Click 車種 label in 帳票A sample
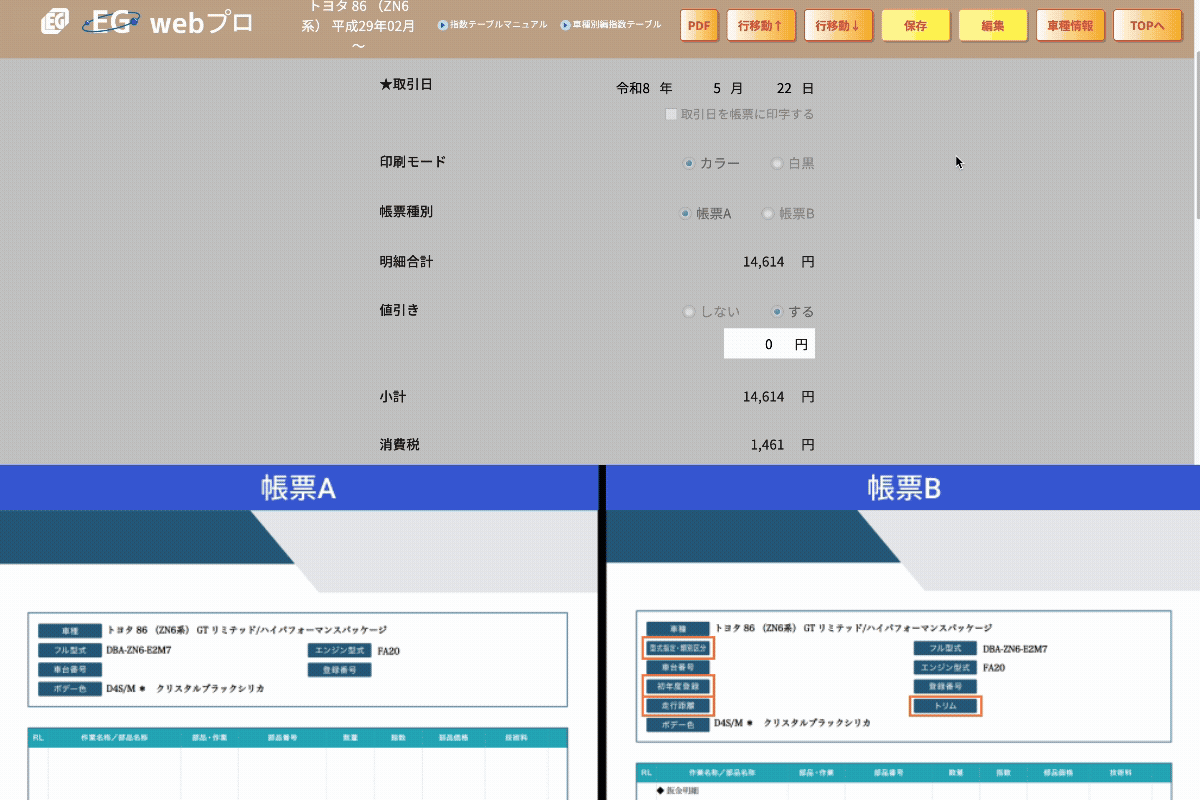 70,631
